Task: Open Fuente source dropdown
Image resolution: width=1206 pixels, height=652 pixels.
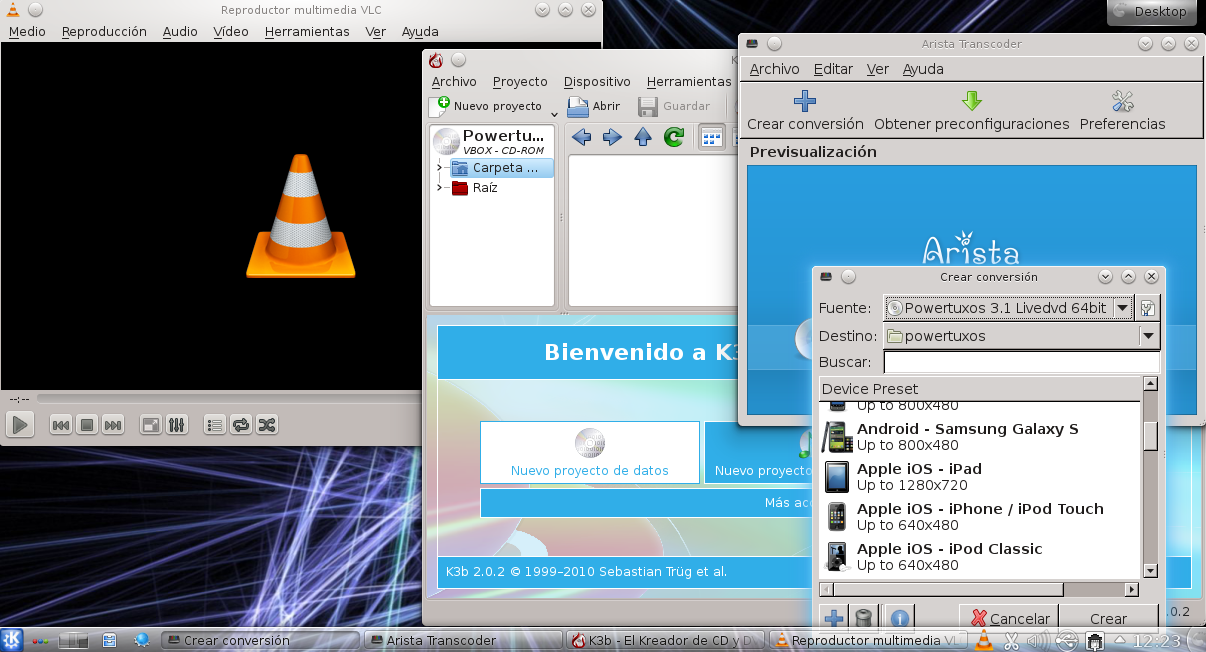Action: coord(1008,308)
